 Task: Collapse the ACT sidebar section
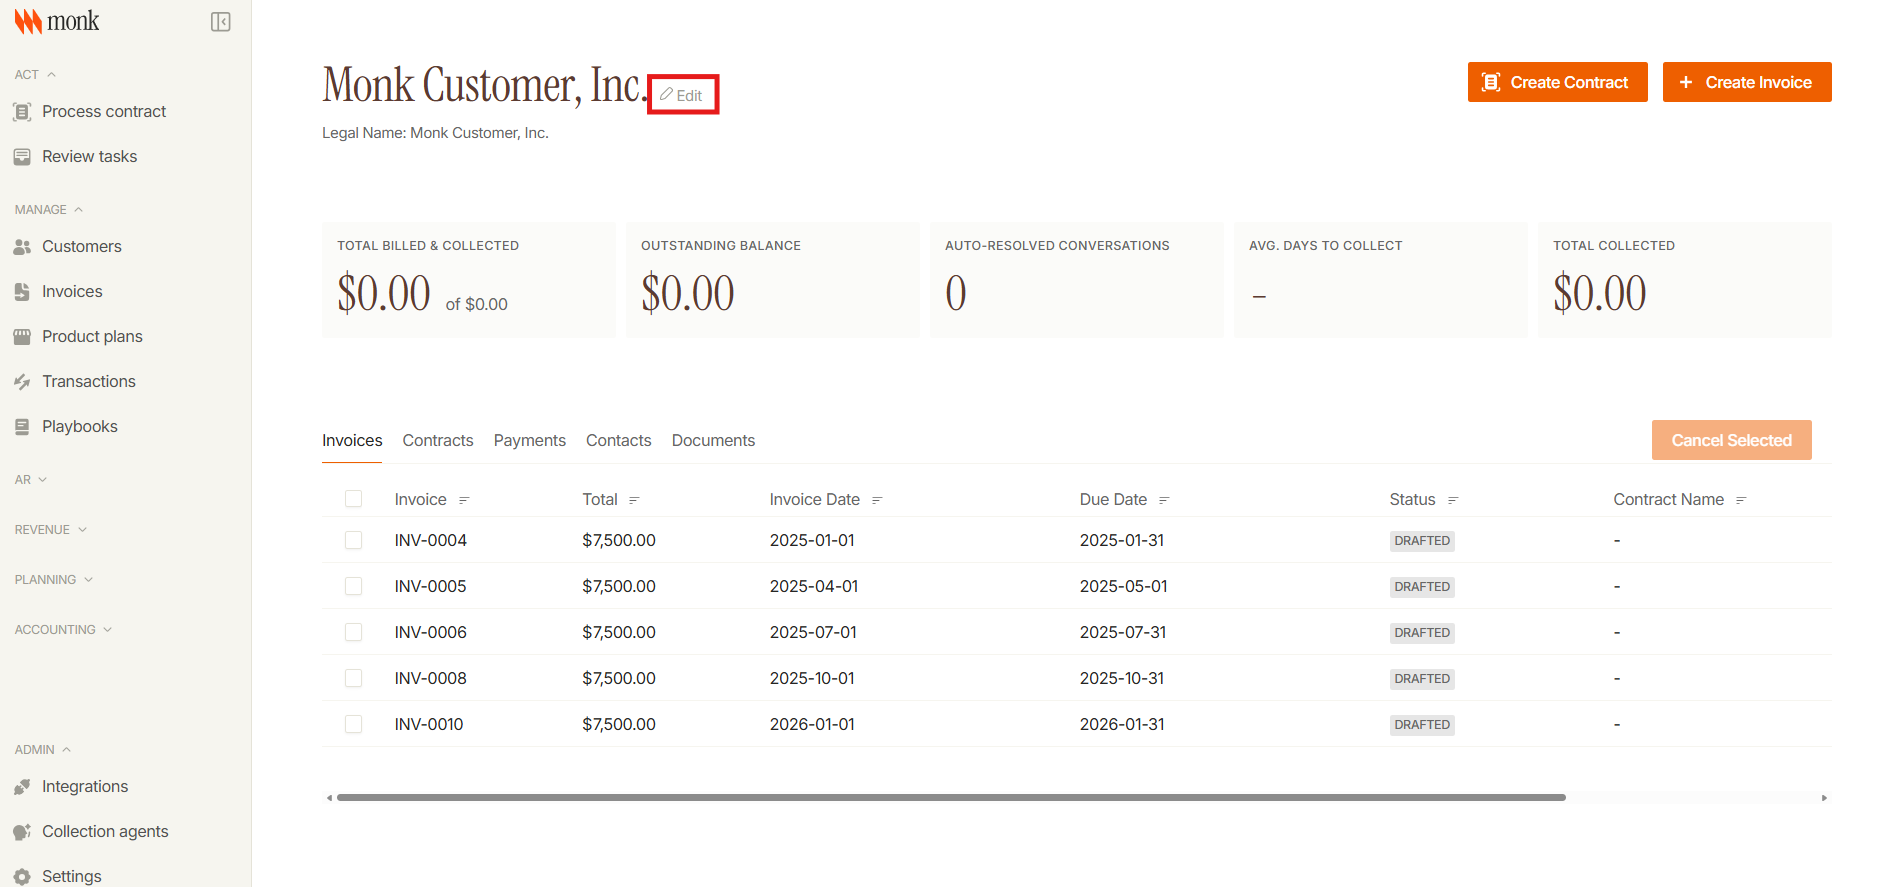[x=35, y=75]
